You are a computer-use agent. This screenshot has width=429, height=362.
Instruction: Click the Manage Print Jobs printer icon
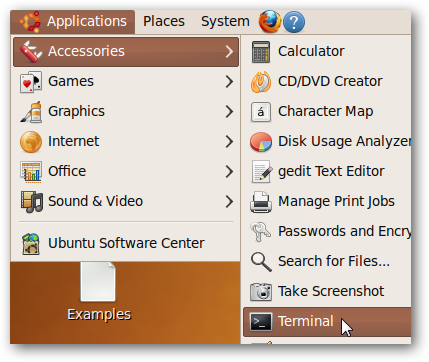click(261, 202)
